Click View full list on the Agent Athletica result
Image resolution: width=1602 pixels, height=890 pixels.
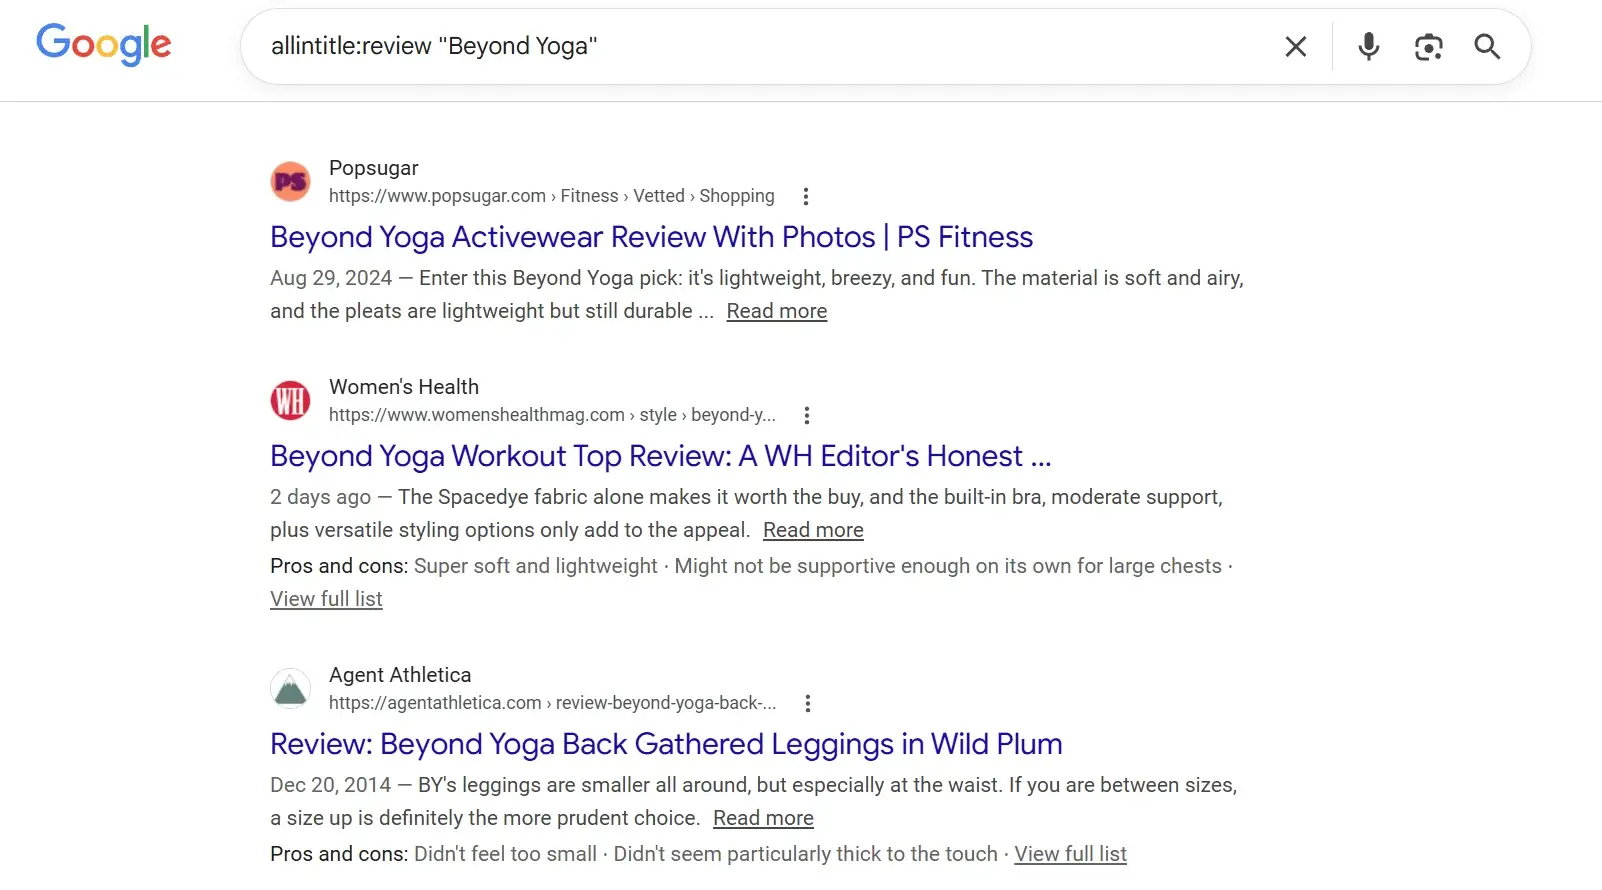(x=1070, y=854)
